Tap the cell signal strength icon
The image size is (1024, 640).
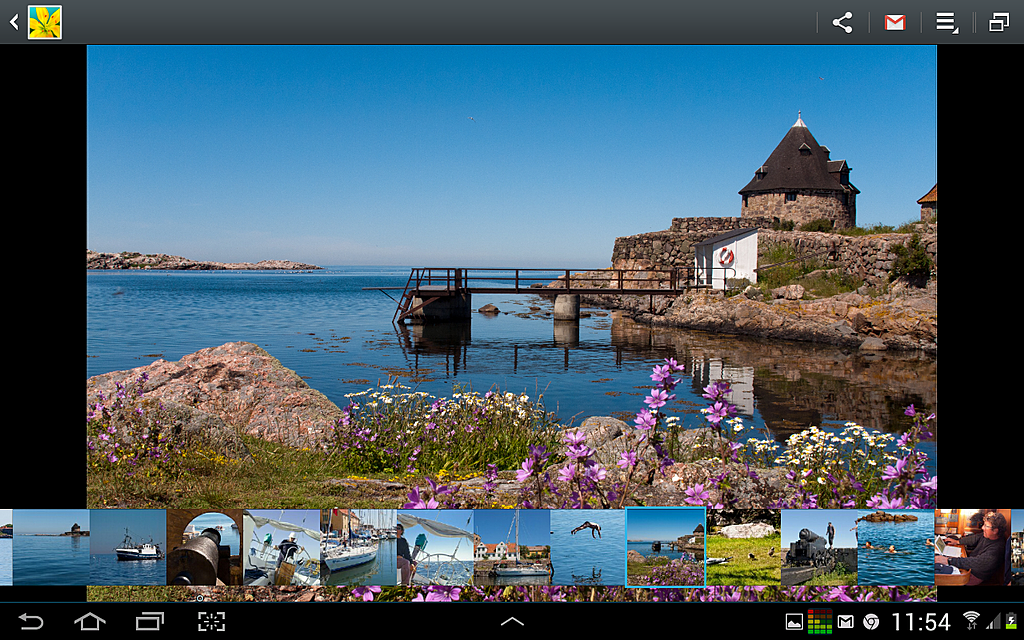pos(993,621)
